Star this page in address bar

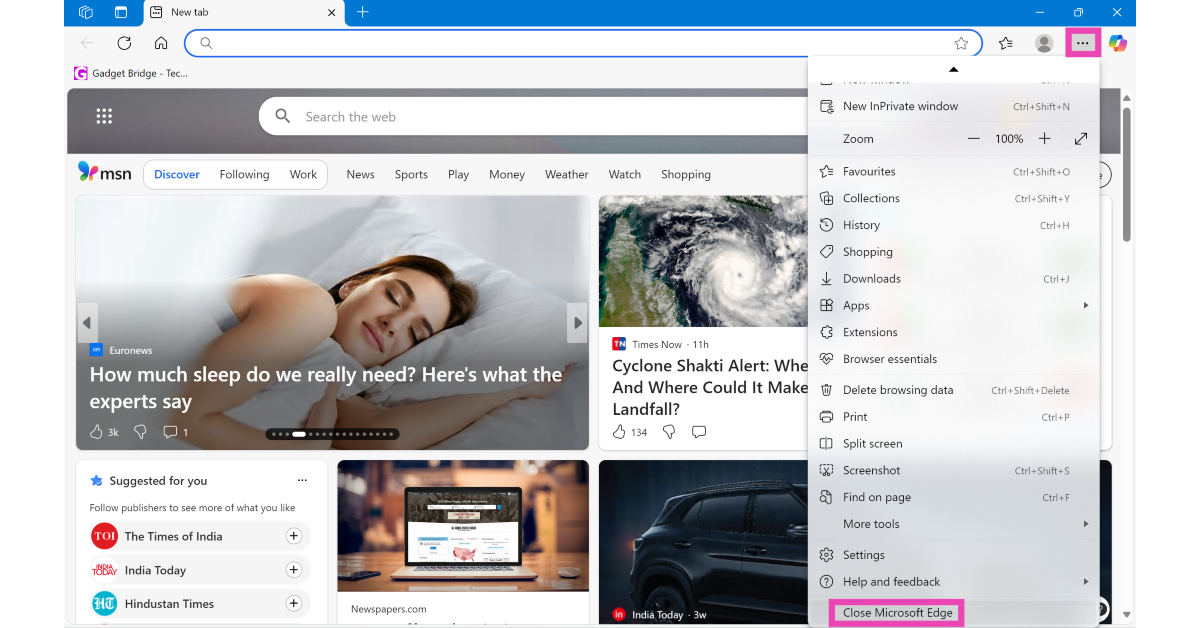tap(961, 43)
